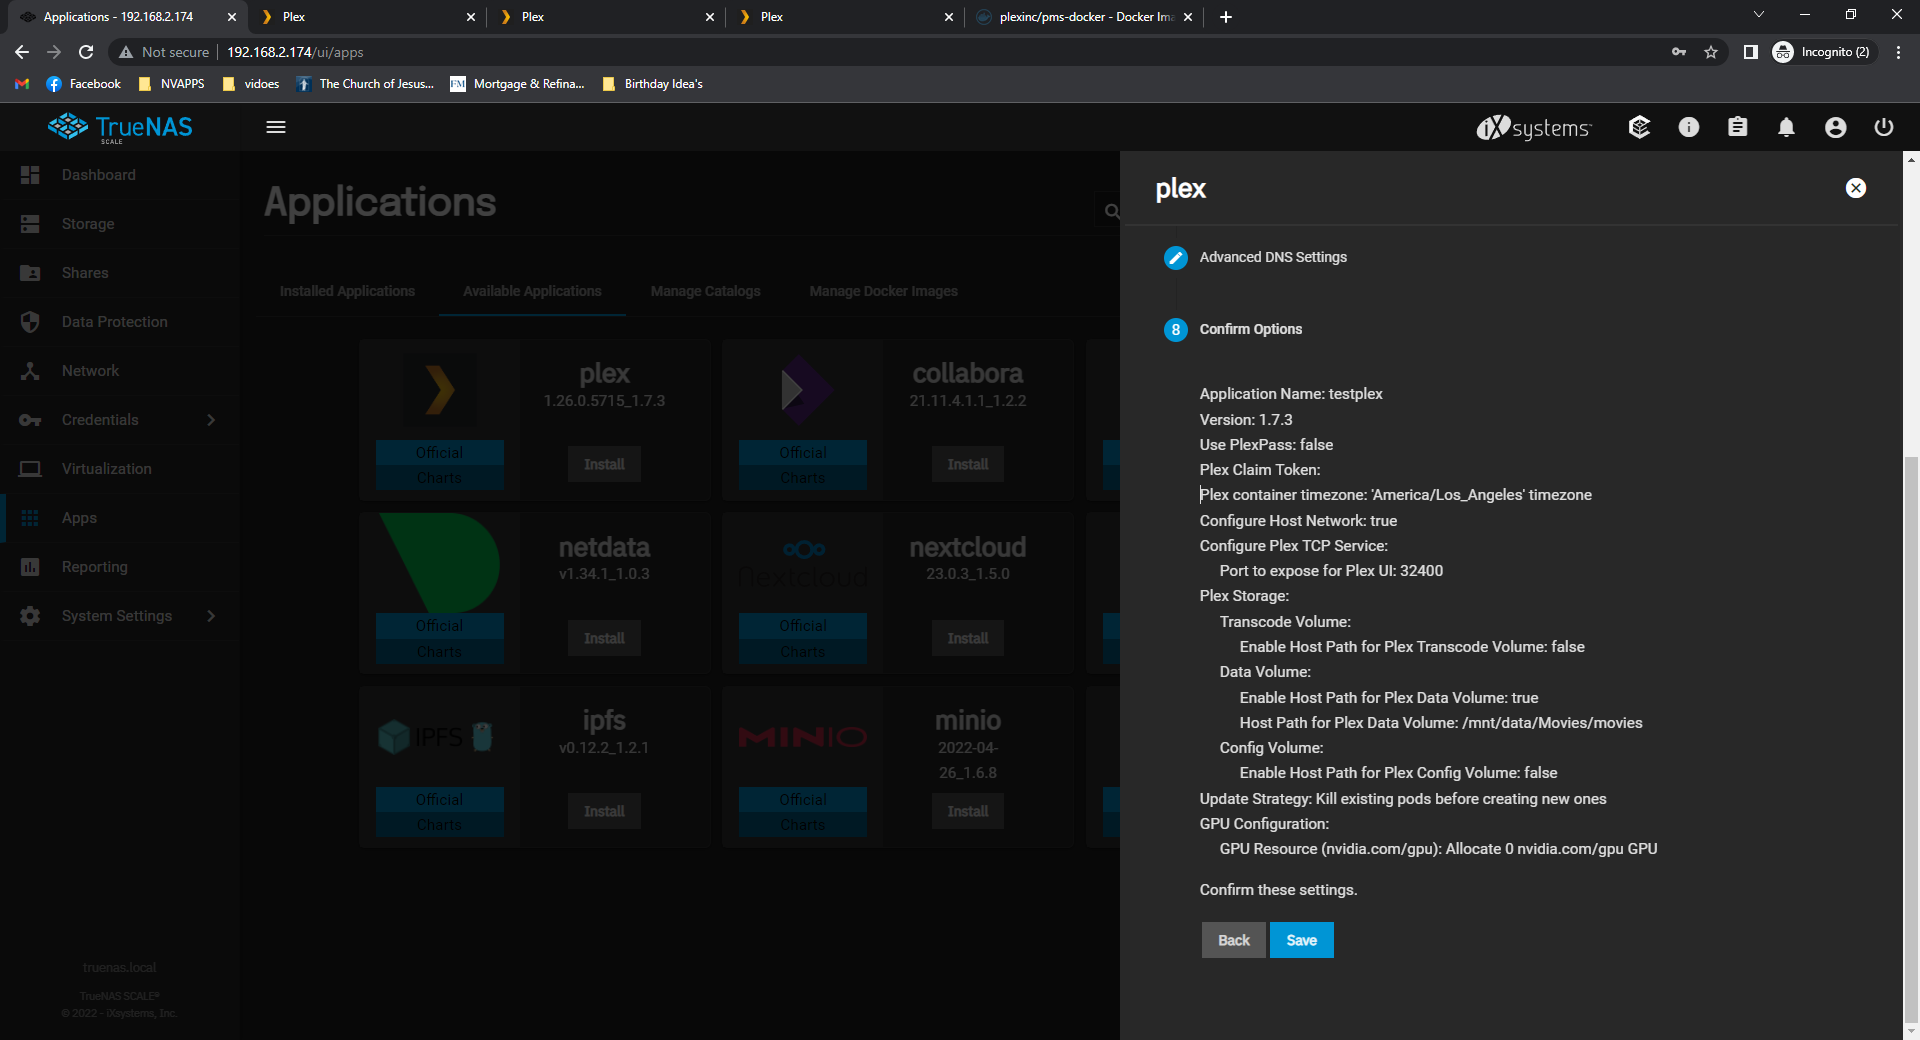The height and width of the screenshot is (1040, 1920).
Task: Click the Back button in wizard
Action: [x=1233, y=940]
